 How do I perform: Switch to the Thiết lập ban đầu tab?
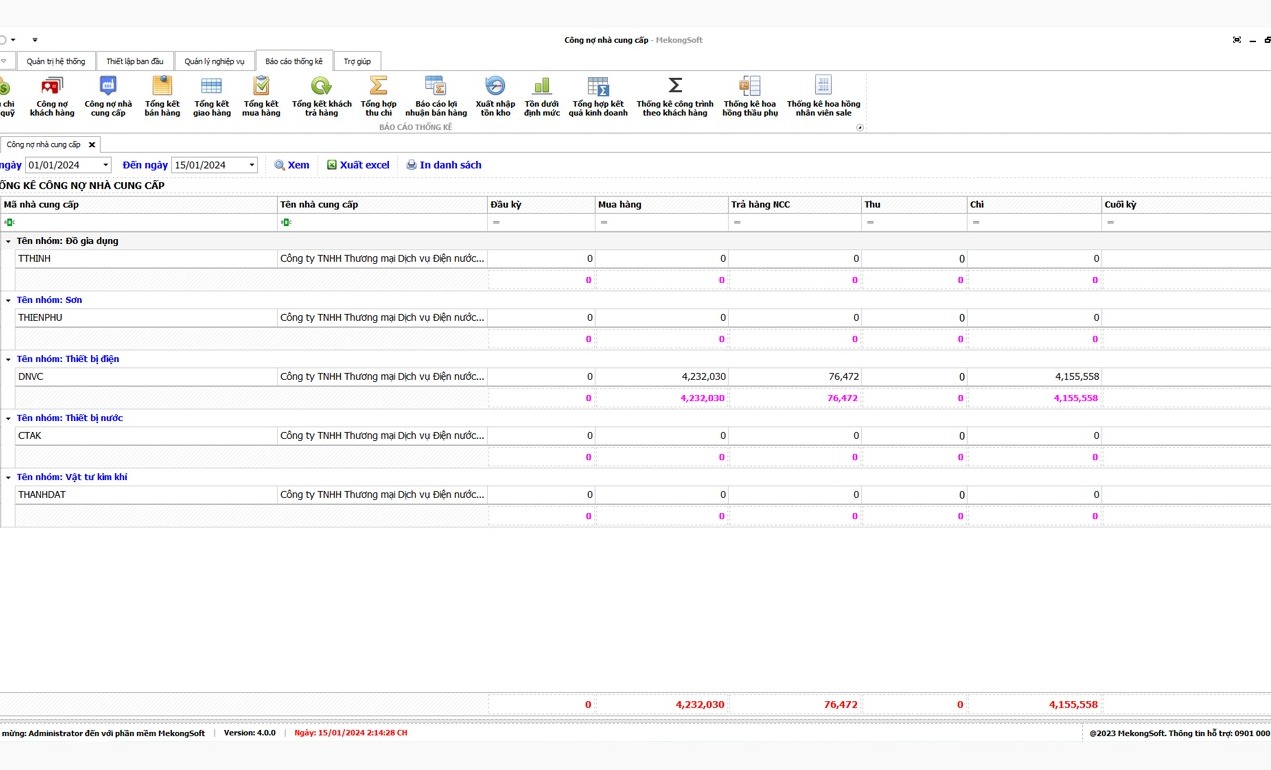tap(135, 62)
